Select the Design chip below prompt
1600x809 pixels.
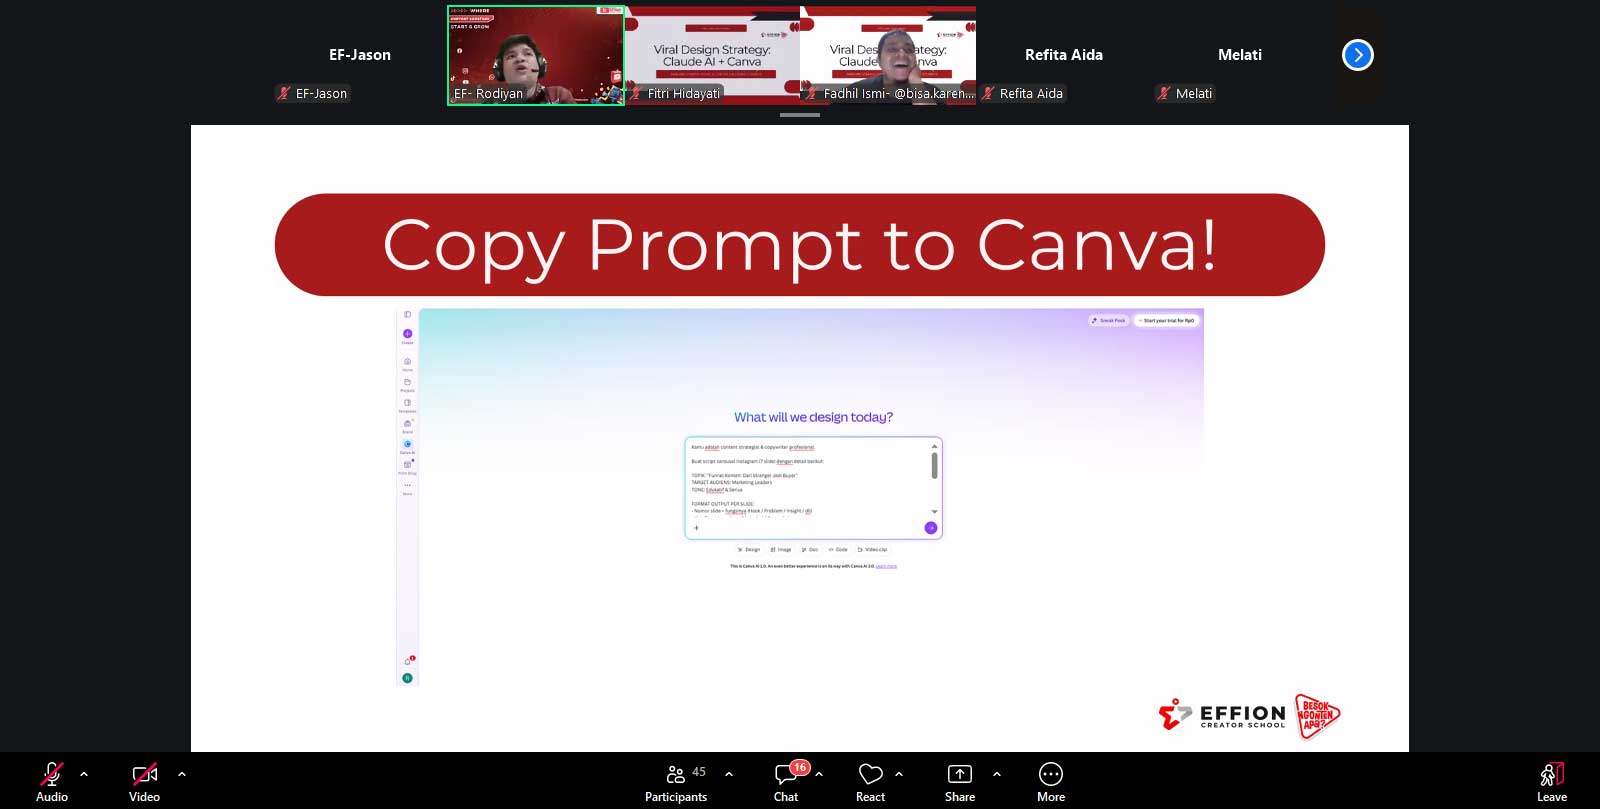[749, 549]
